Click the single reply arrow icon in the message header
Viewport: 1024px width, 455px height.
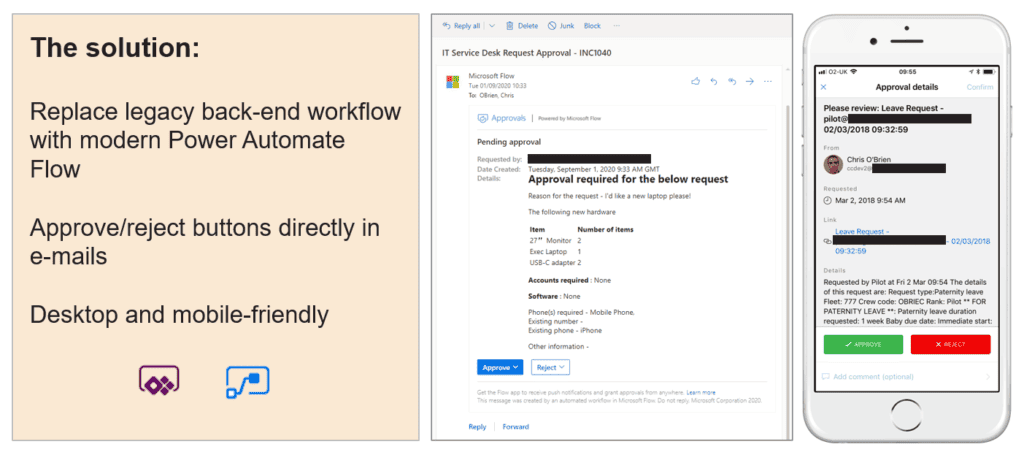[x=714, y=82]
